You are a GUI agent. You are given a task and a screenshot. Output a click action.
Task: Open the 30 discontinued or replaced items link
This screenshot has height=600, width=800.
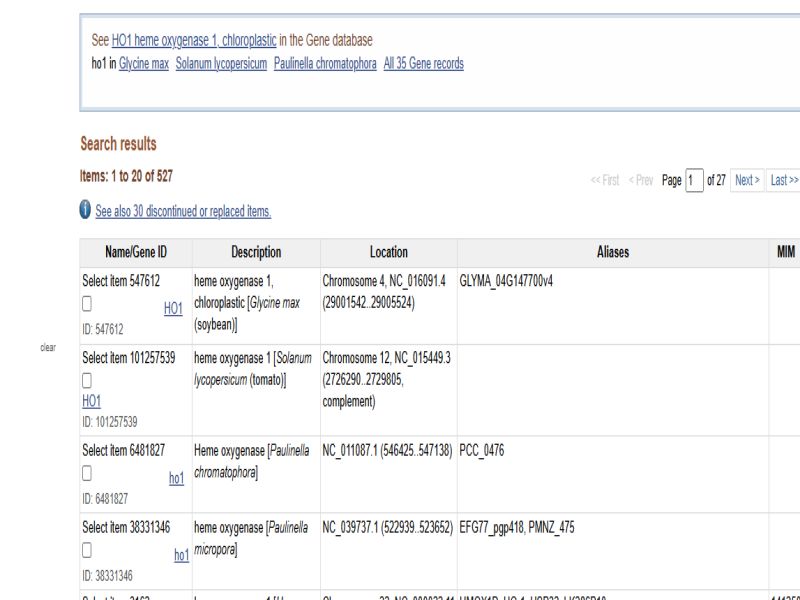tap(183, 211)
